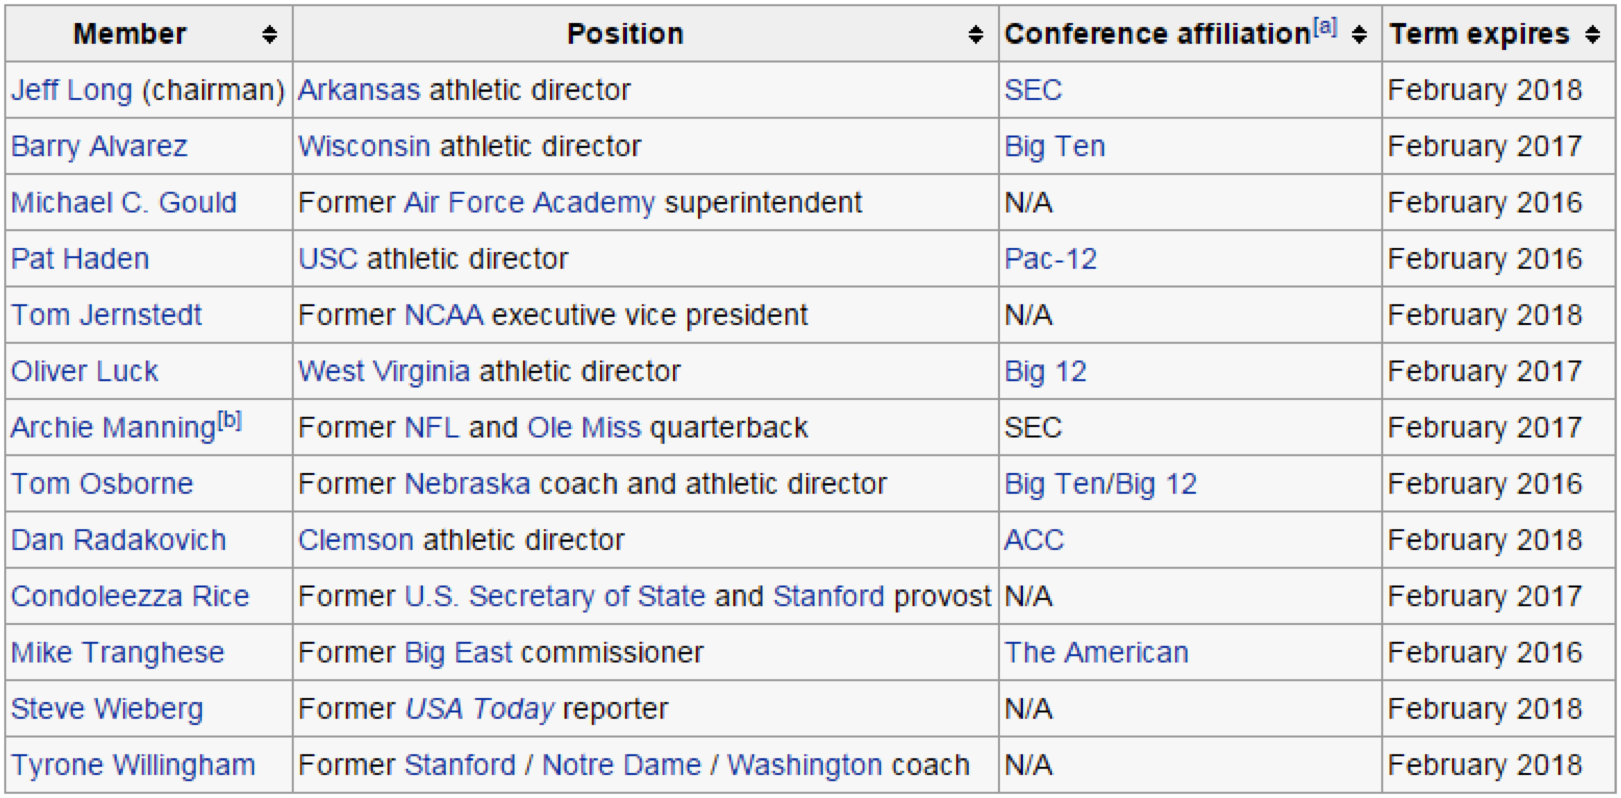This screenshot has width=1621, height=798.
Task: Open the USA Today link
Action: click(x=480, y=709)
